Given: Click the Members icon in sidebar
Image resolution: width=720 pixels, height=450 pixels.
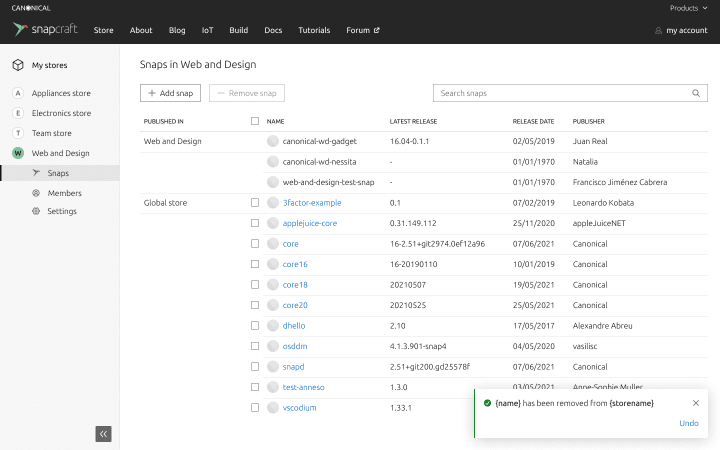Looking at the screenshot, I should (36, 193).
